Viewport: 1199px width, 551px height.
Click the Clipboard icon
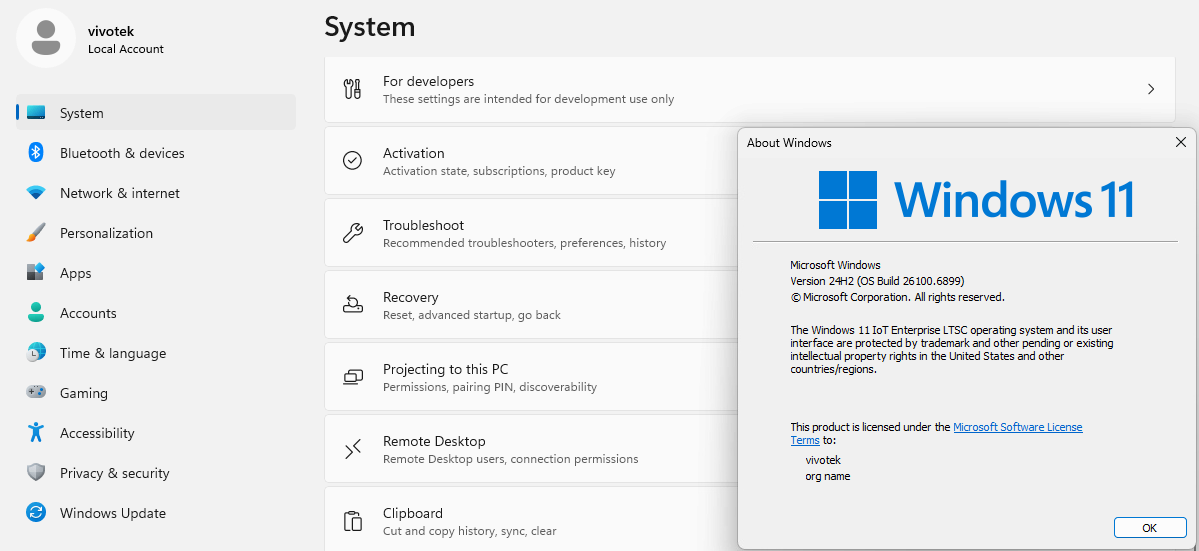point(353,521)
